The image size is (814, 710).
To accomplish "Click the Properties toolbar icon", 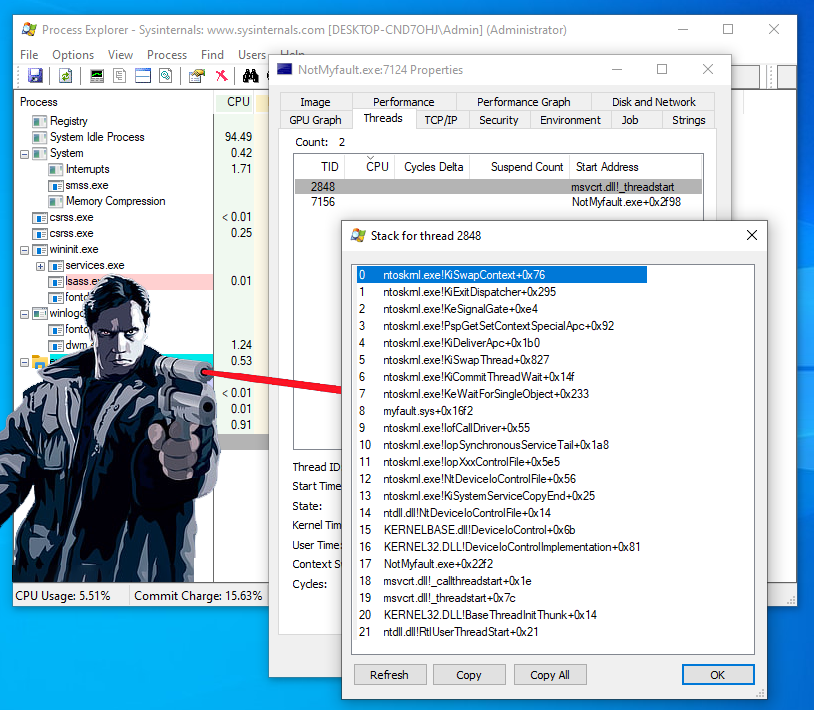I will click(197, 76).
